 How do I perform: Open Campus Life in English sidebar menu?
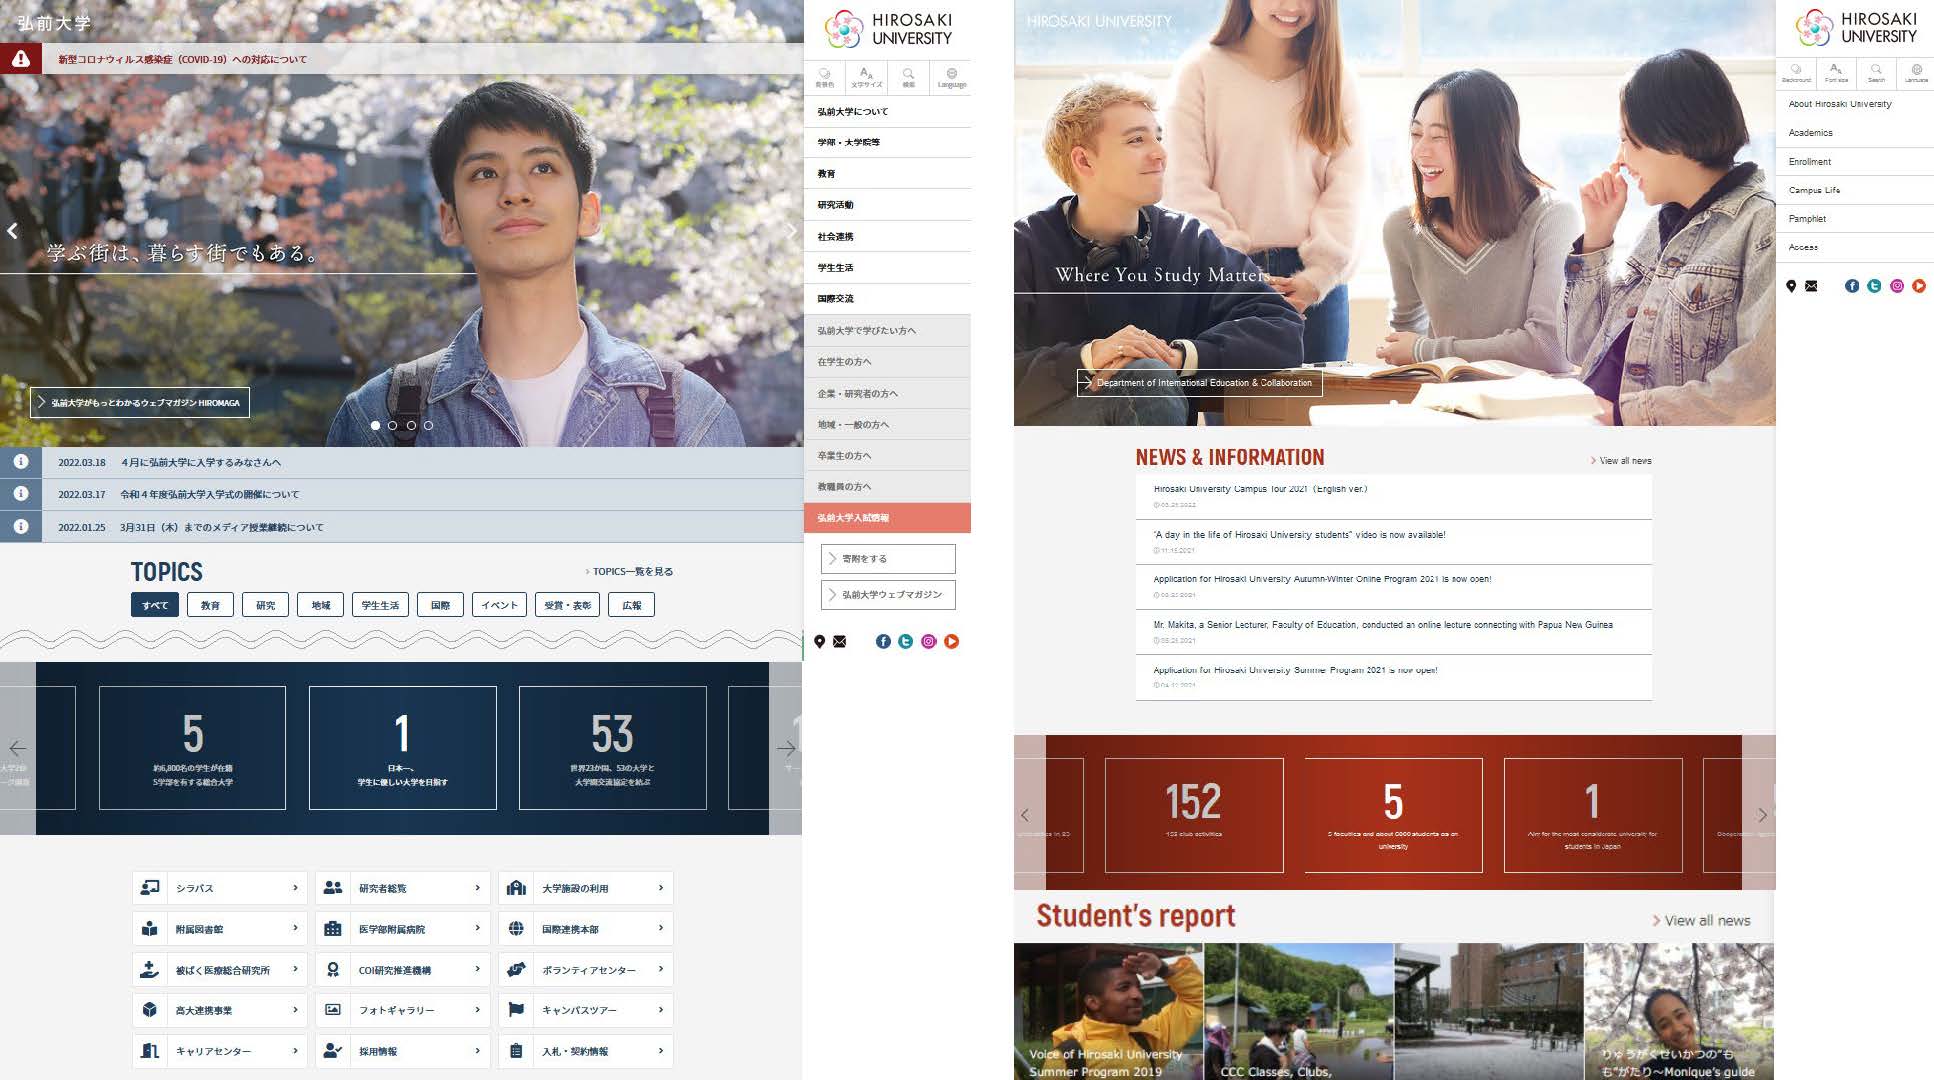point(1855,190)
